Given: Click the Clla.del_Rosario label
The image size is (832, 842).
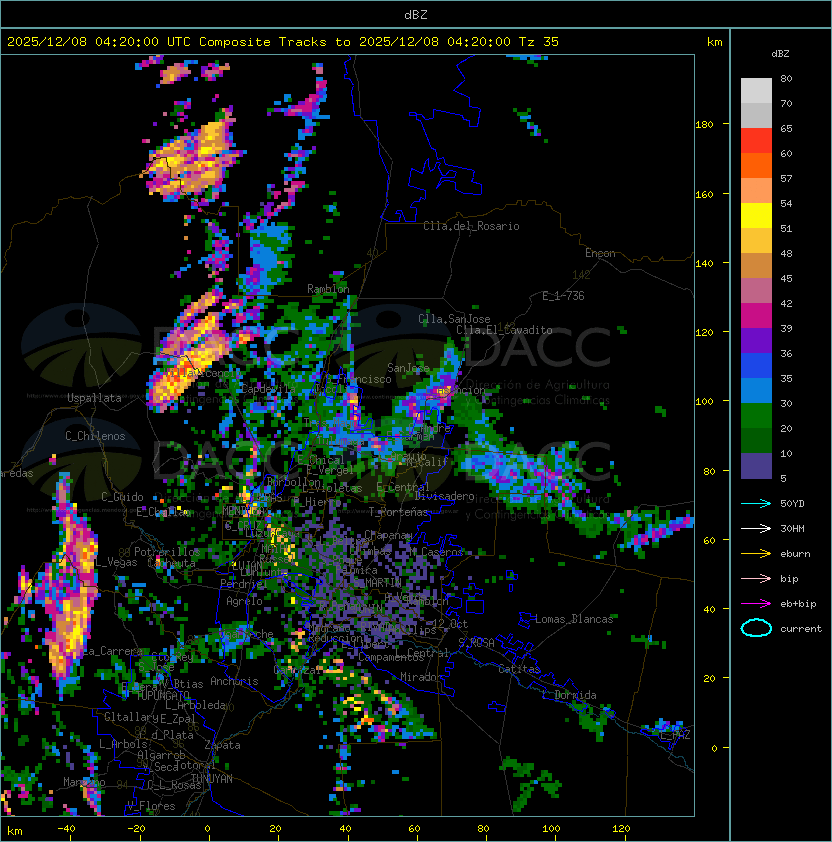Looking at the screenshot, I should click(471, 226).
